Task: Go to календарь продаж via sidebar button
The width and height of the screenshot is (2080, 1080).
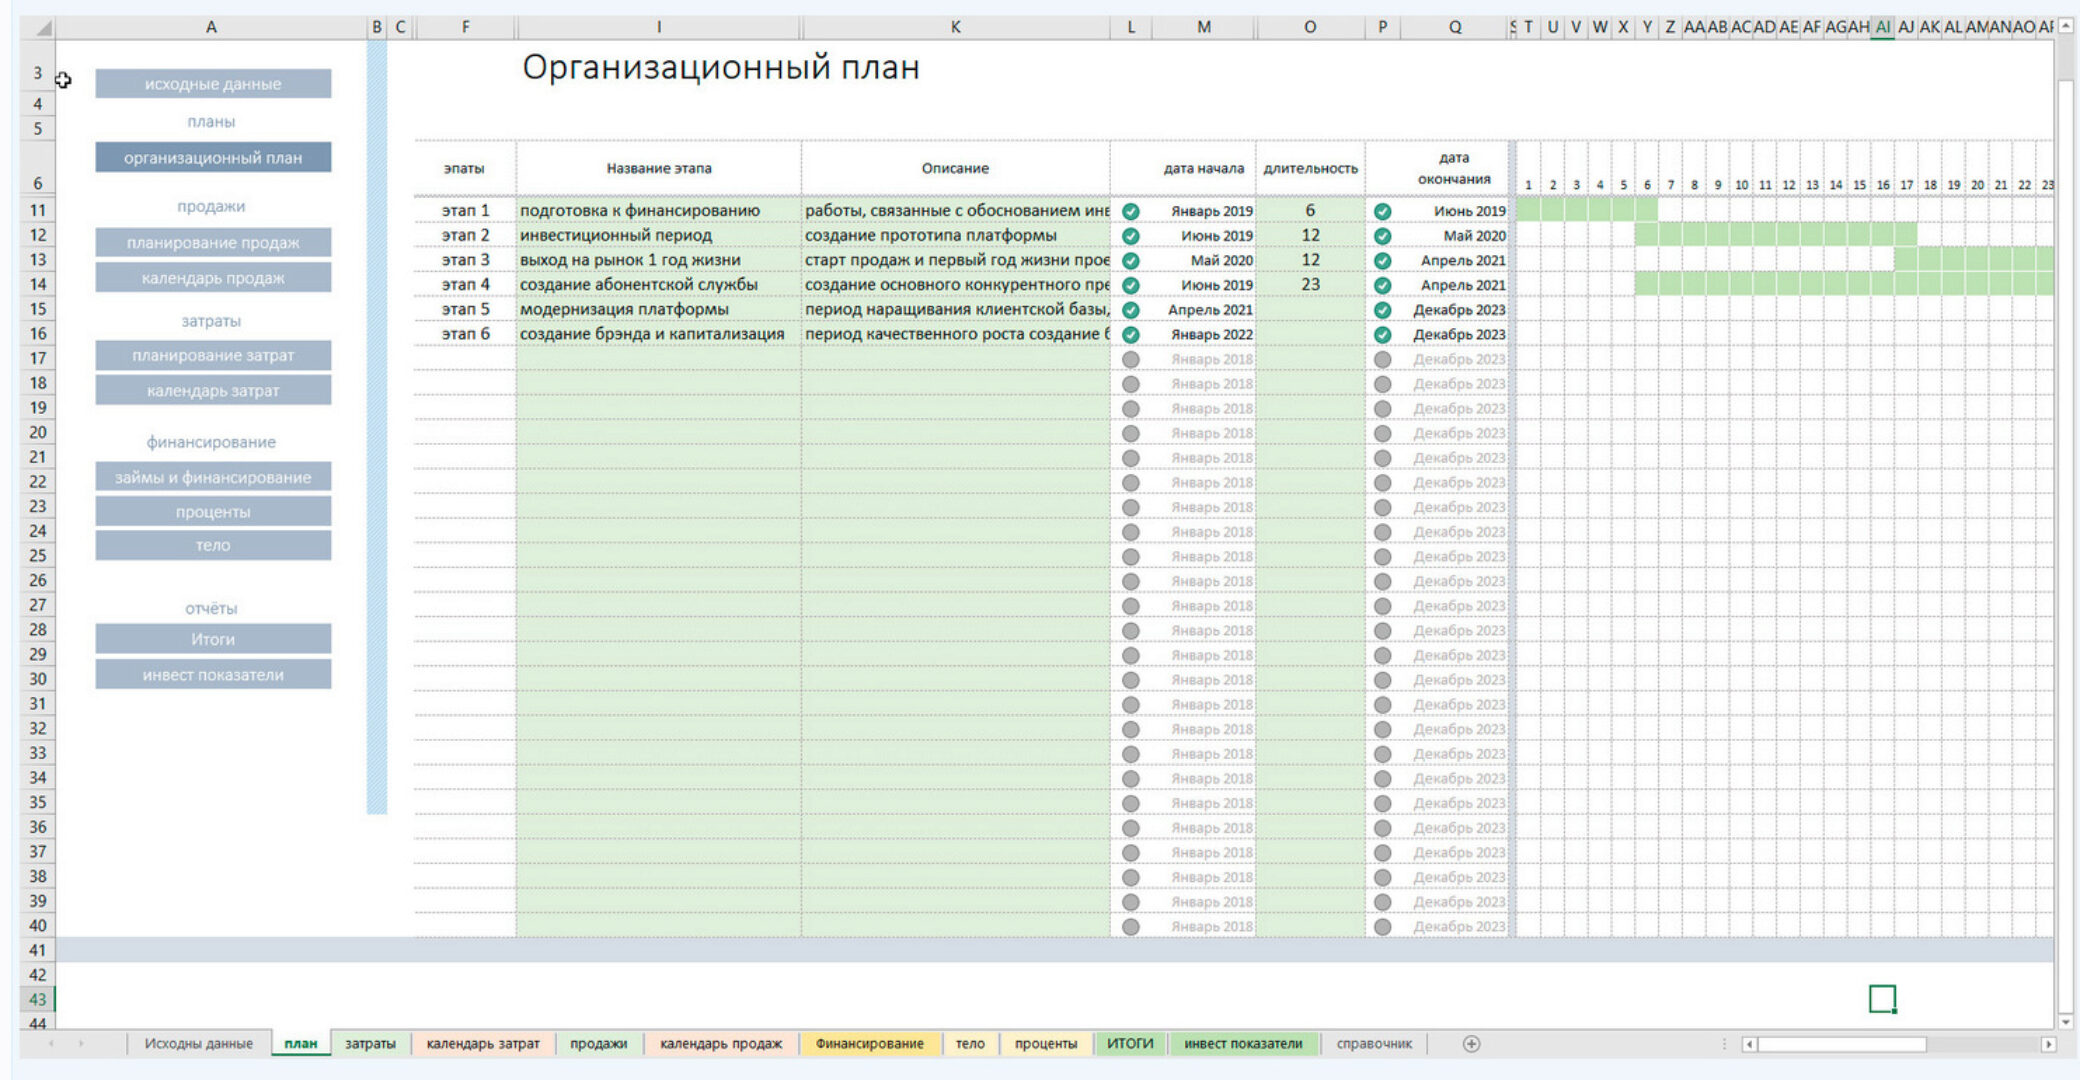Action: point(213,278)
